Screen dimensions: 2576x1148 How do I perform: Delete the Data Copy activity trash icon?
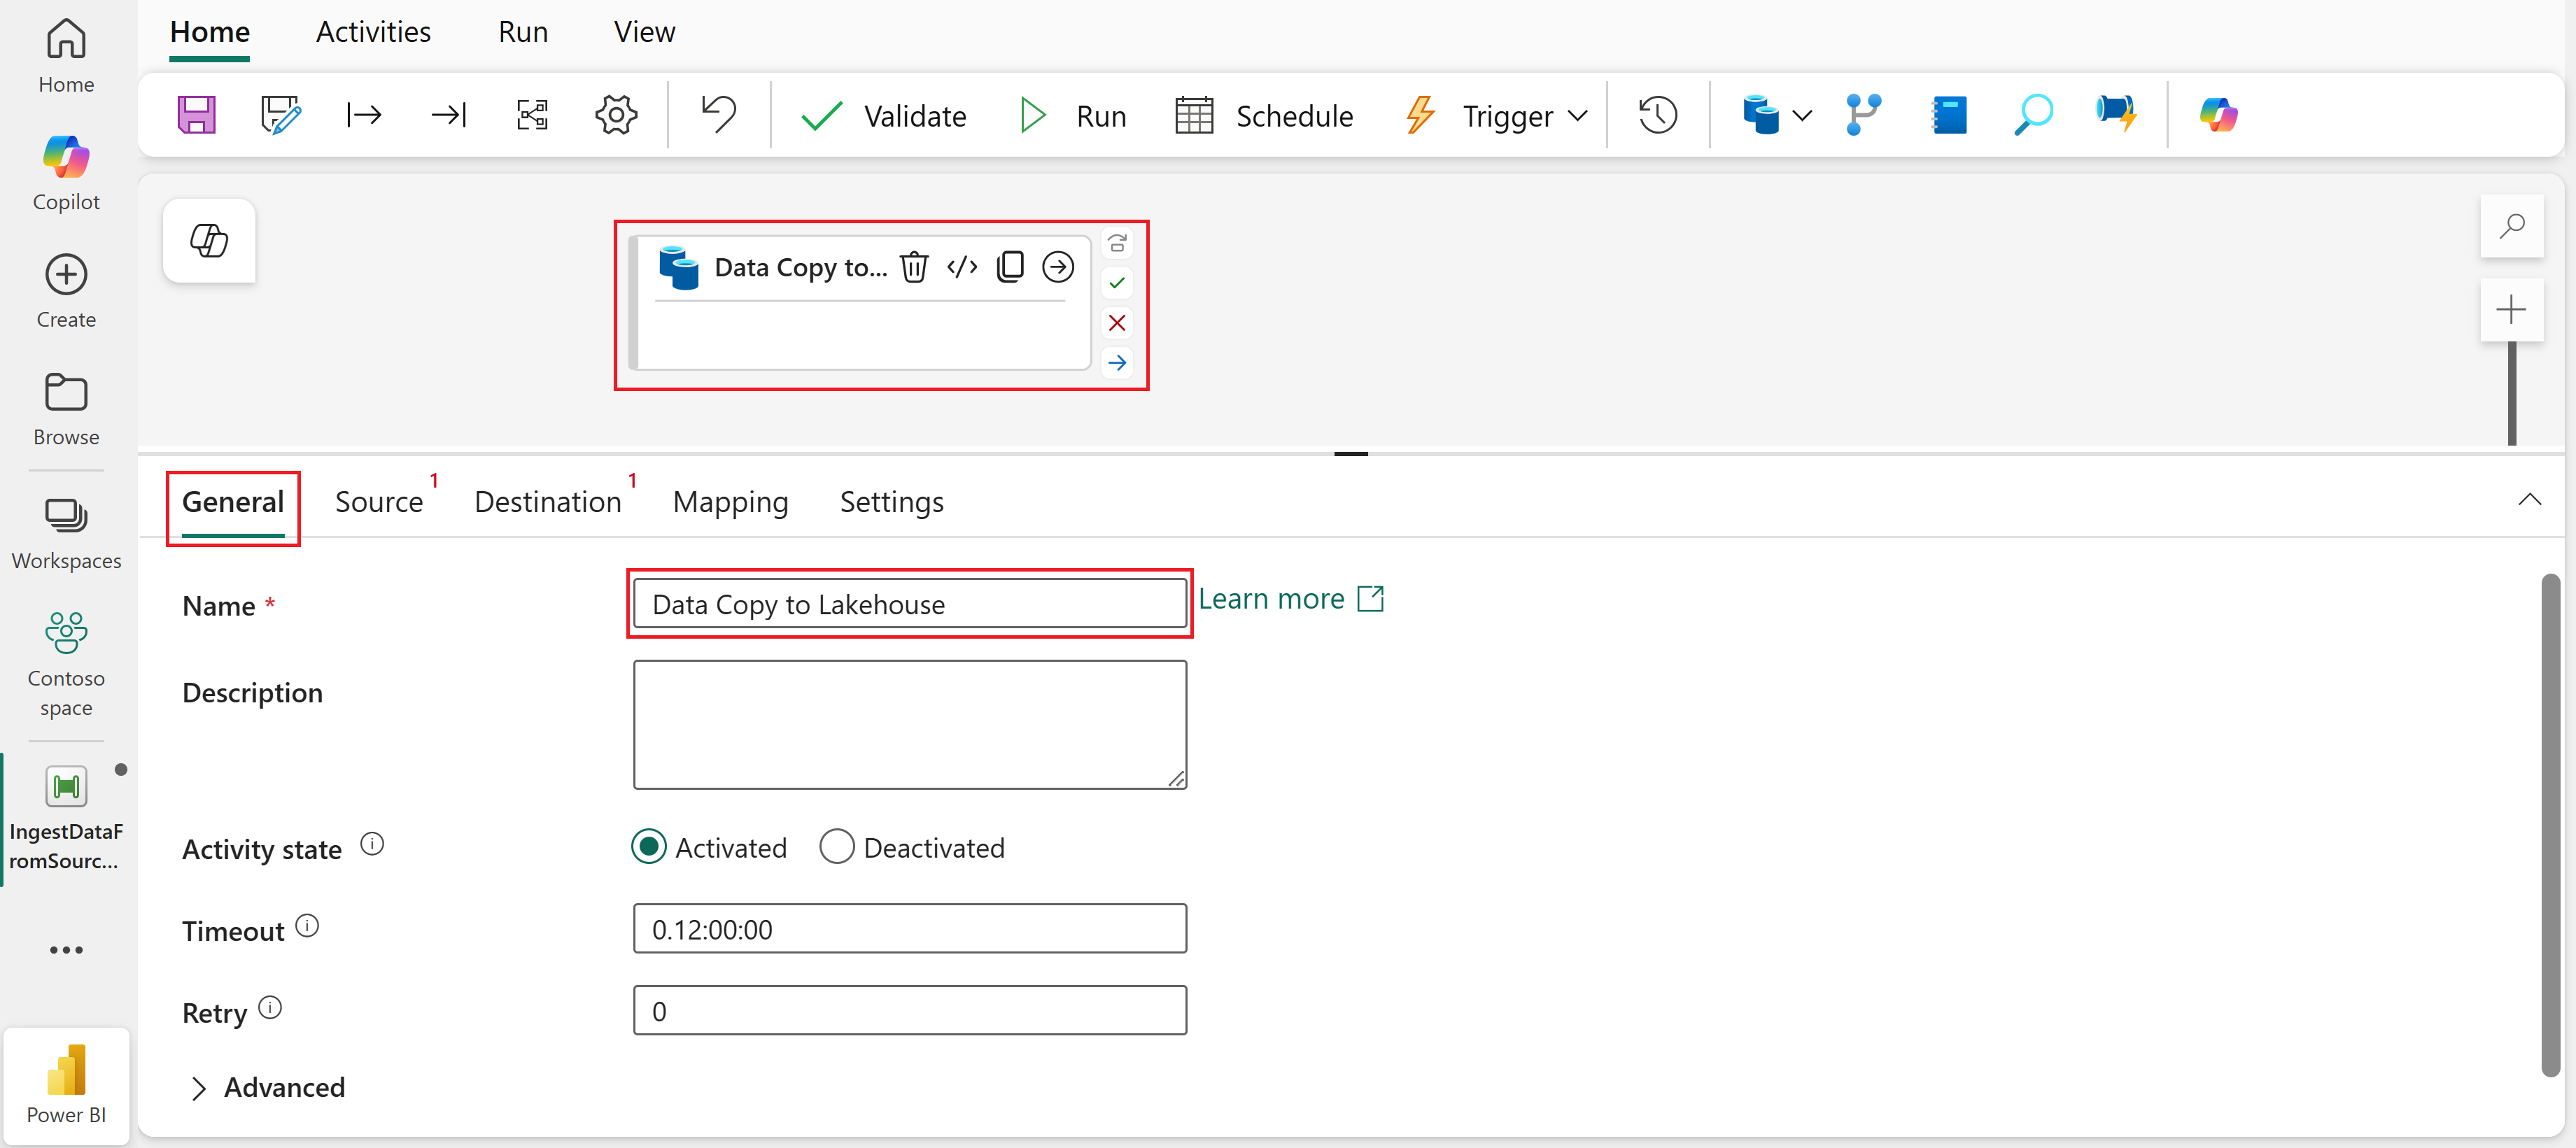(914, 267)
